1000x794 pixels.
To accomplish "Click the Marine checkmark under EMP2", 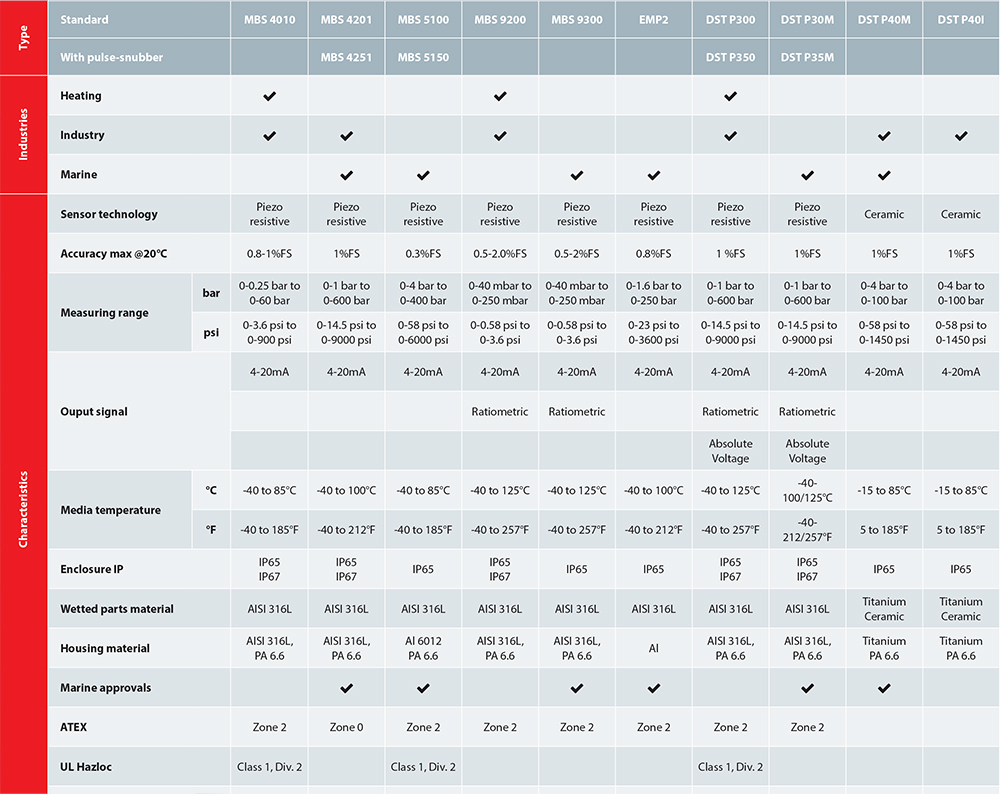I will [x=654, y=175].
